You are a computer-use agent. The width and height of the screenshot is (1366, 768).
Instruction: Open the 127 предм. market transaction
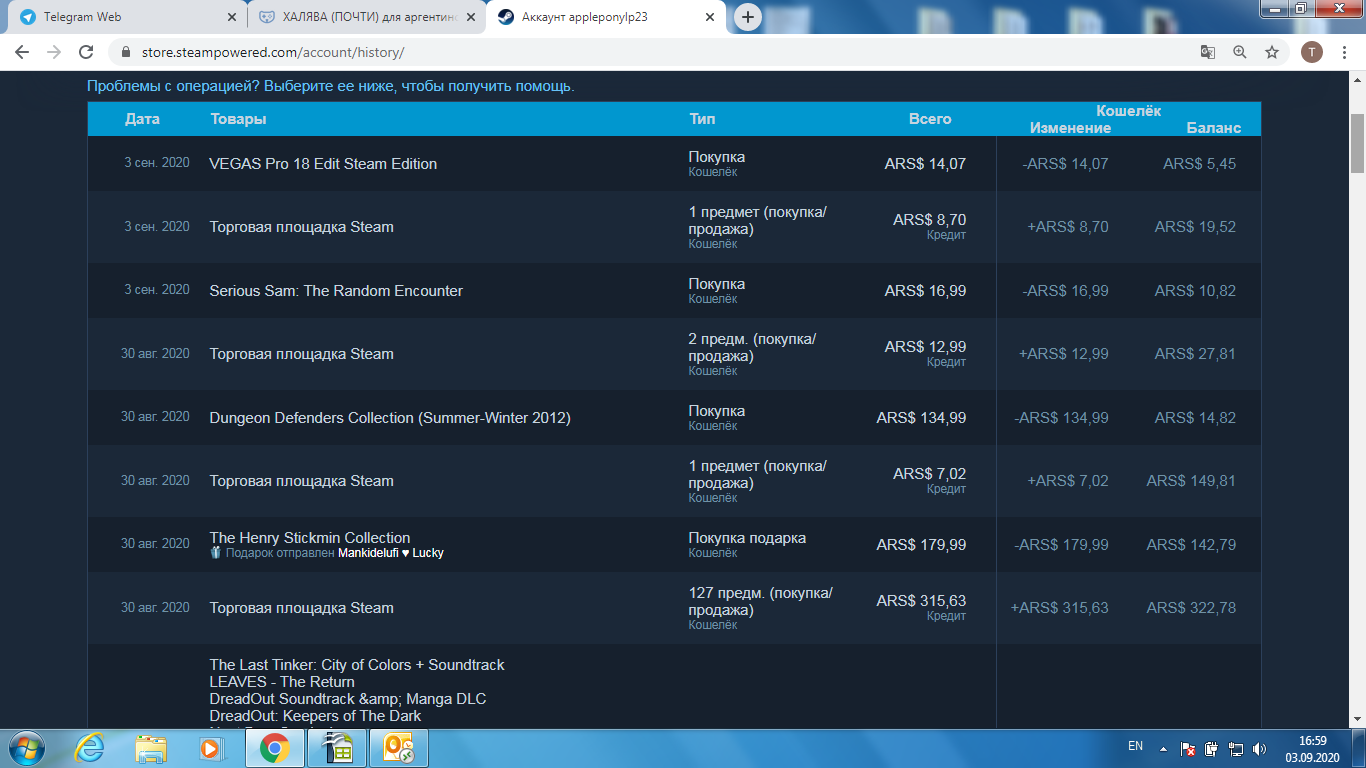[x=674, y=608]
